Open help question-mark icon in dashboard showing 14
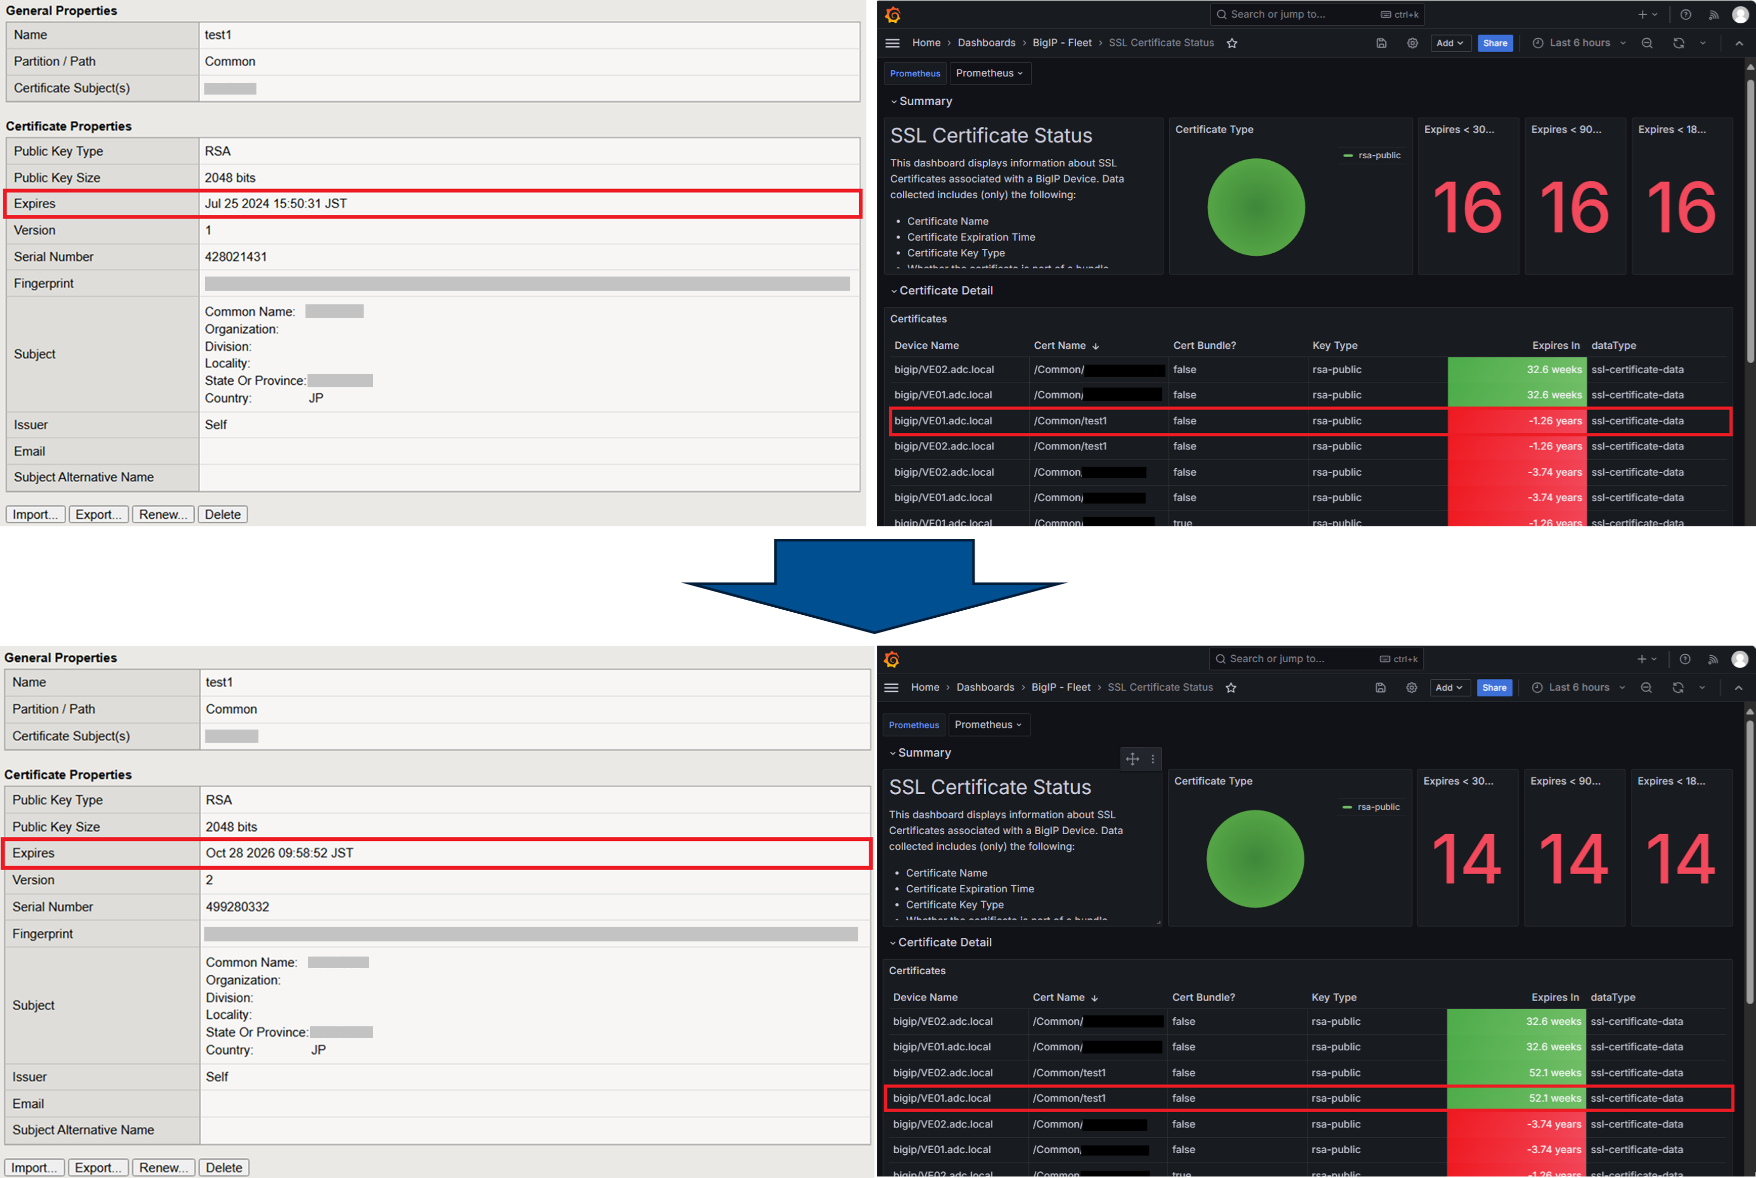 [1685, 659]
